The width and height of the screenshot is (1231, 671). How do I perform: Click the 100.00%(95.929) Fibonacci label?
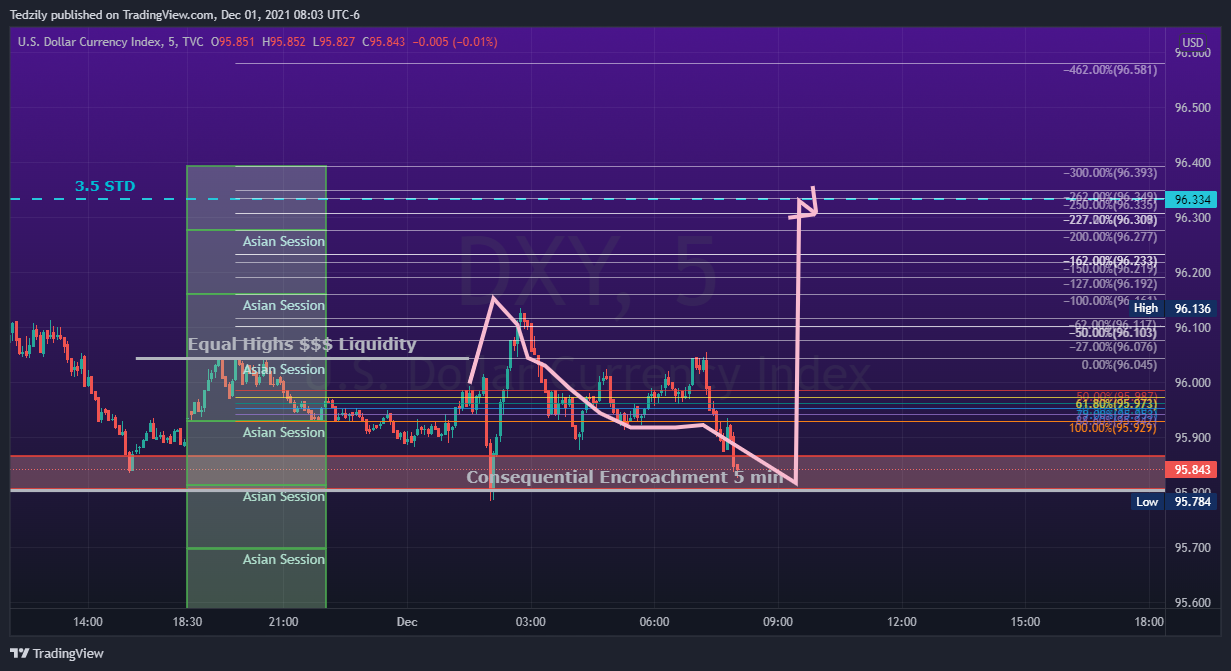1113,428
